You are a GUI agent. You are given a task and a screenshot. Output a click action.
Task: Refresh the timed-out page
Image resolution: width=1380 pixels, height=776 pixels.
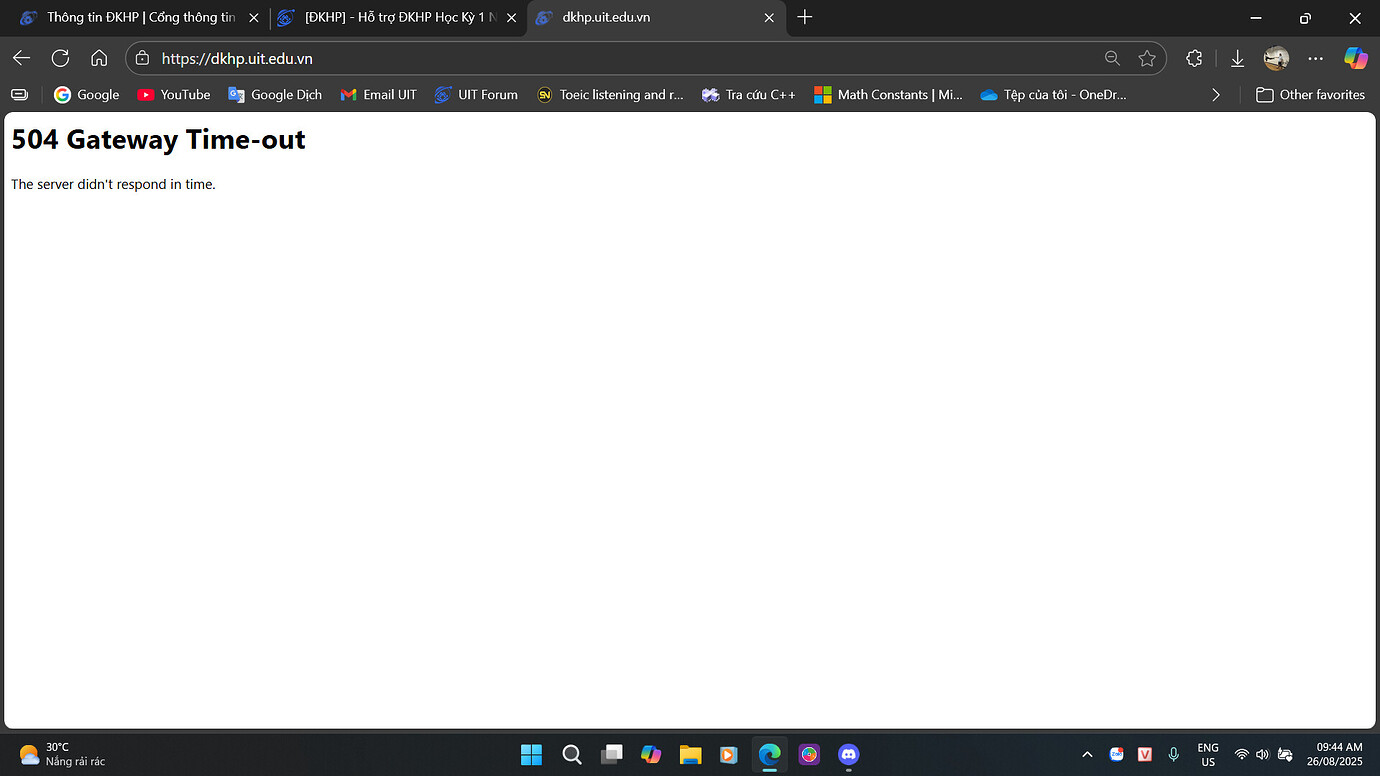(60, 58)
